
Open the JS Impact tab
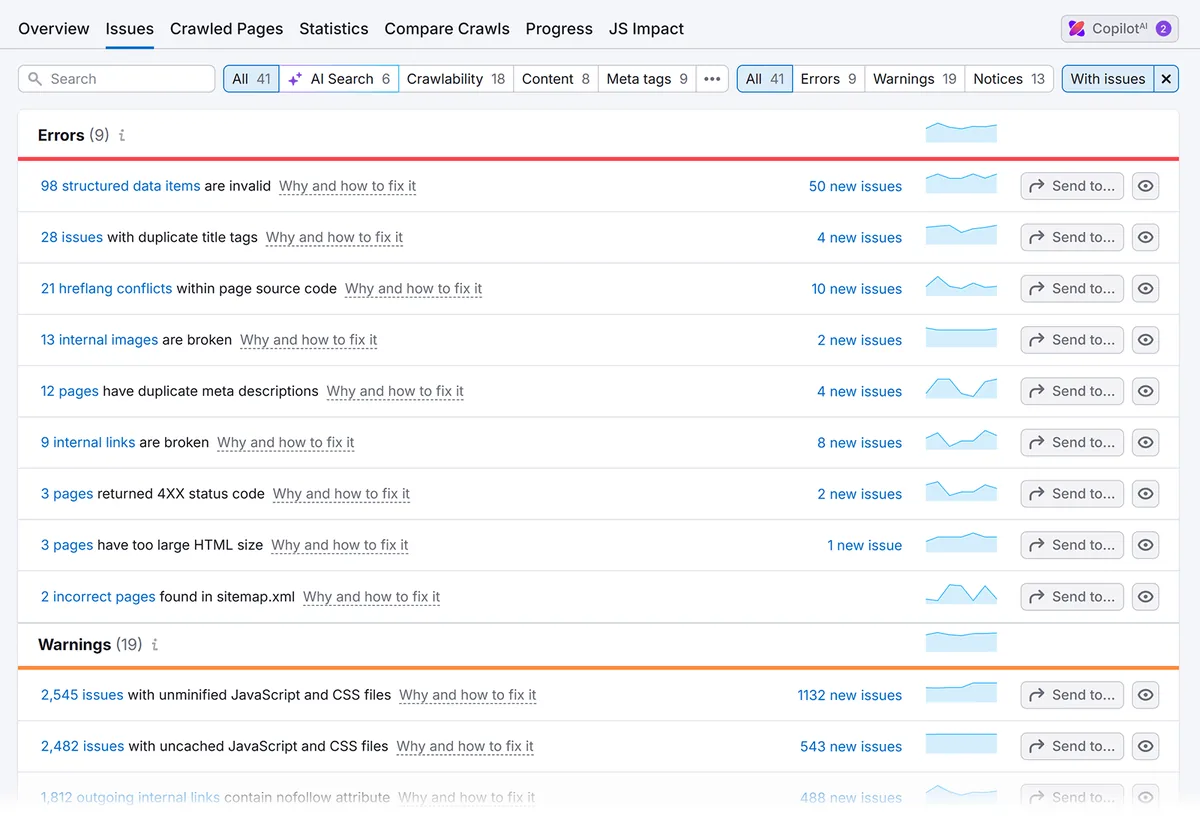[646, 29]
